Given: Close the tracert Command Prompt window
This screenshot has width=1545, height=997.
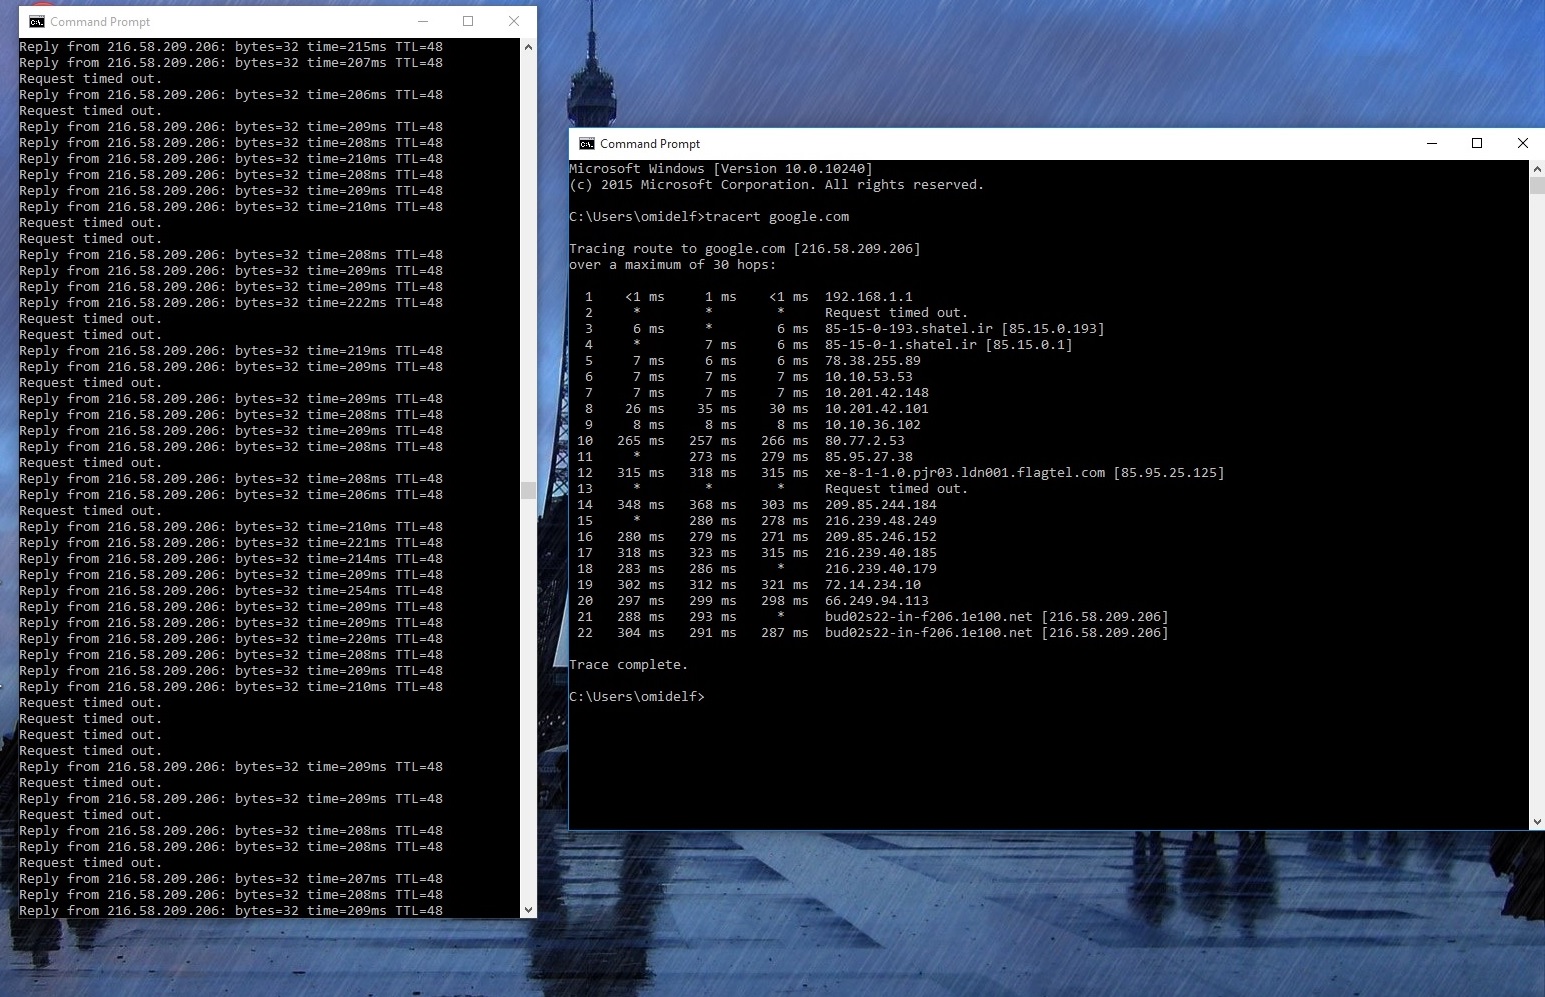Looking at the screenshot, I should click(1523, 143).
